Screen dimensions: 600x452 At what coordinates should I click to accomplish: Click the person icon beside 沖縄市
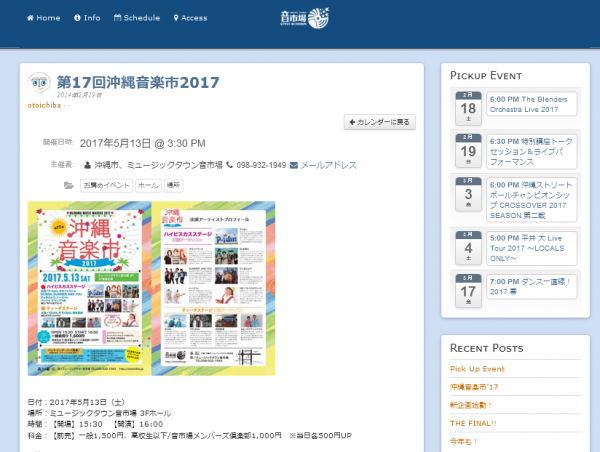tap(88, 165)
